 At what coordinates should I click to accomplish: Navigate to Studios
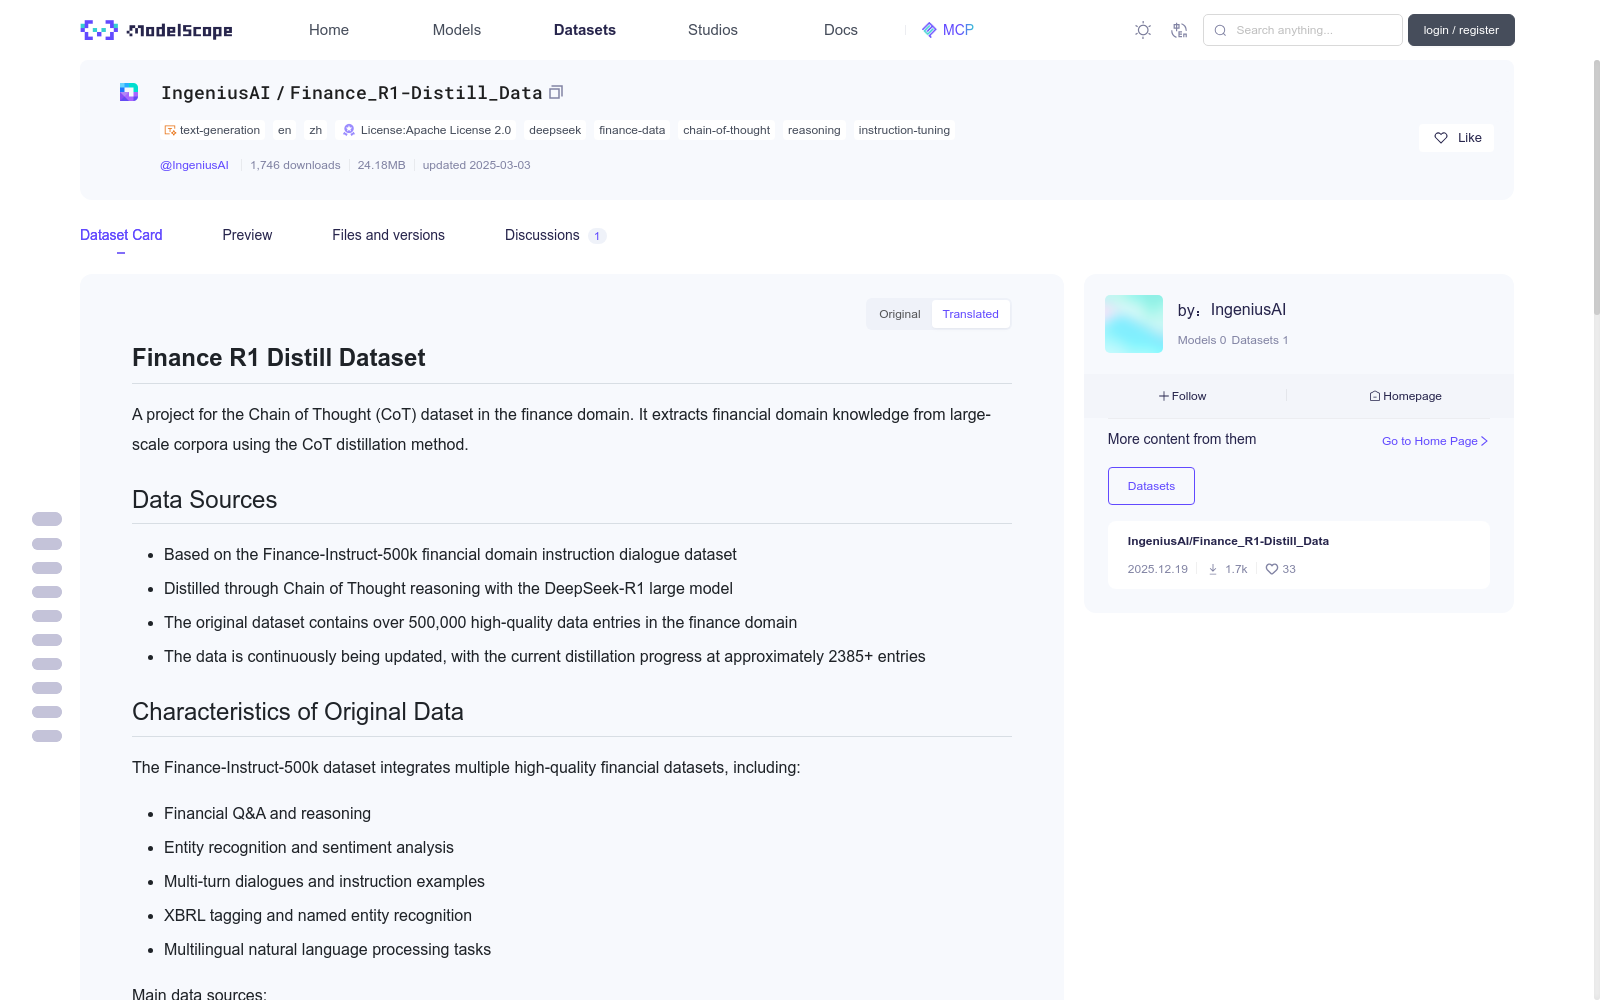coord(713,30)
